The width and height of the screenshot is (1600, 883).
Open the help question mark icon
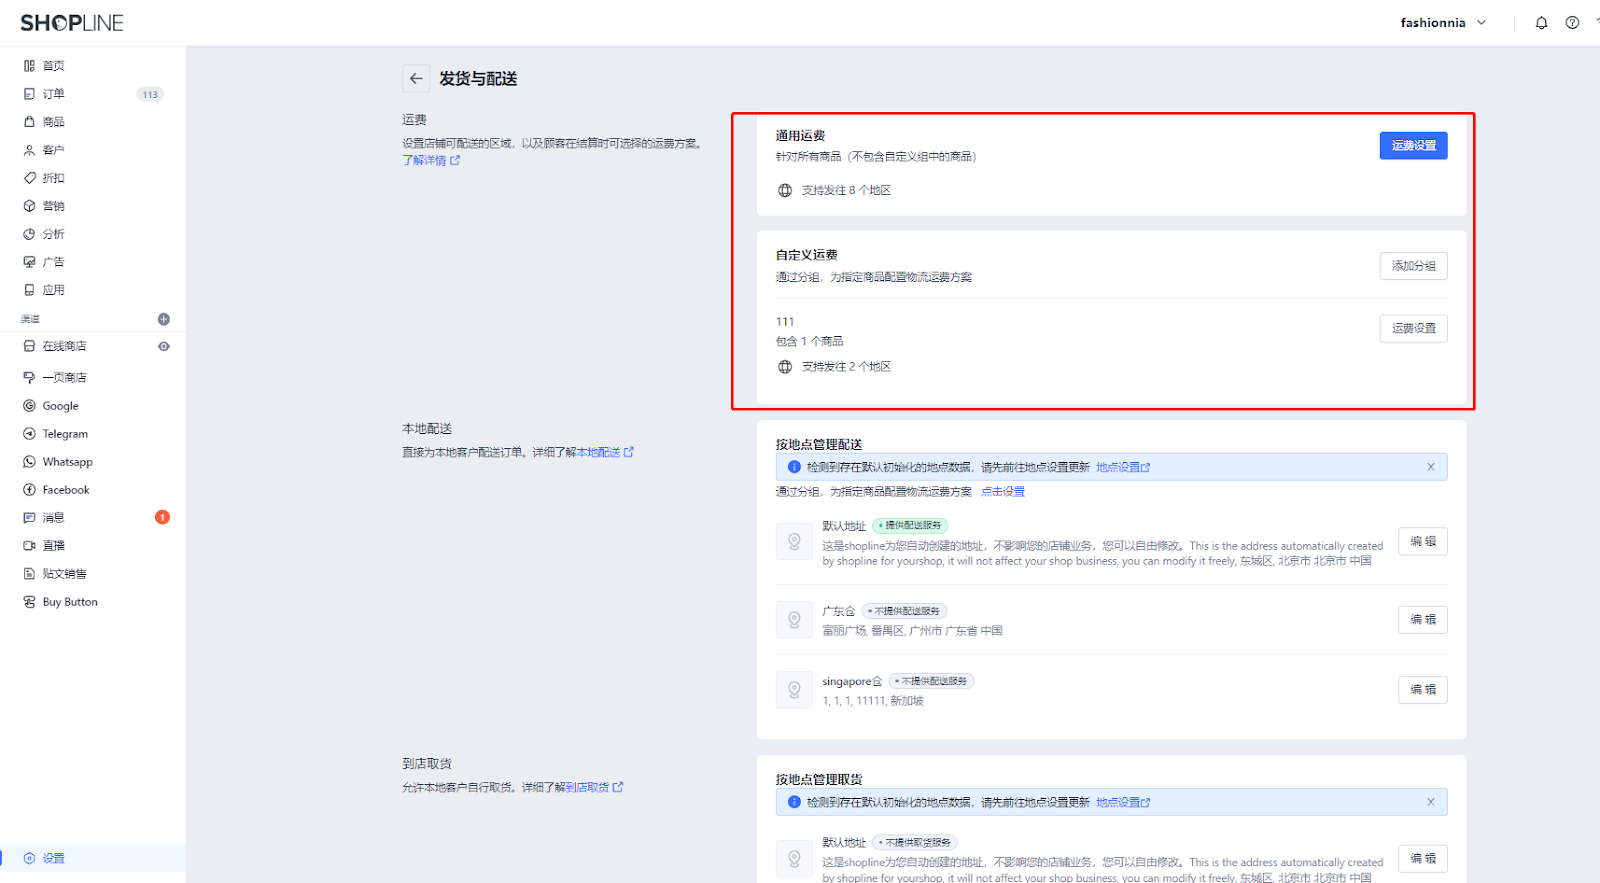[1572, 23]
